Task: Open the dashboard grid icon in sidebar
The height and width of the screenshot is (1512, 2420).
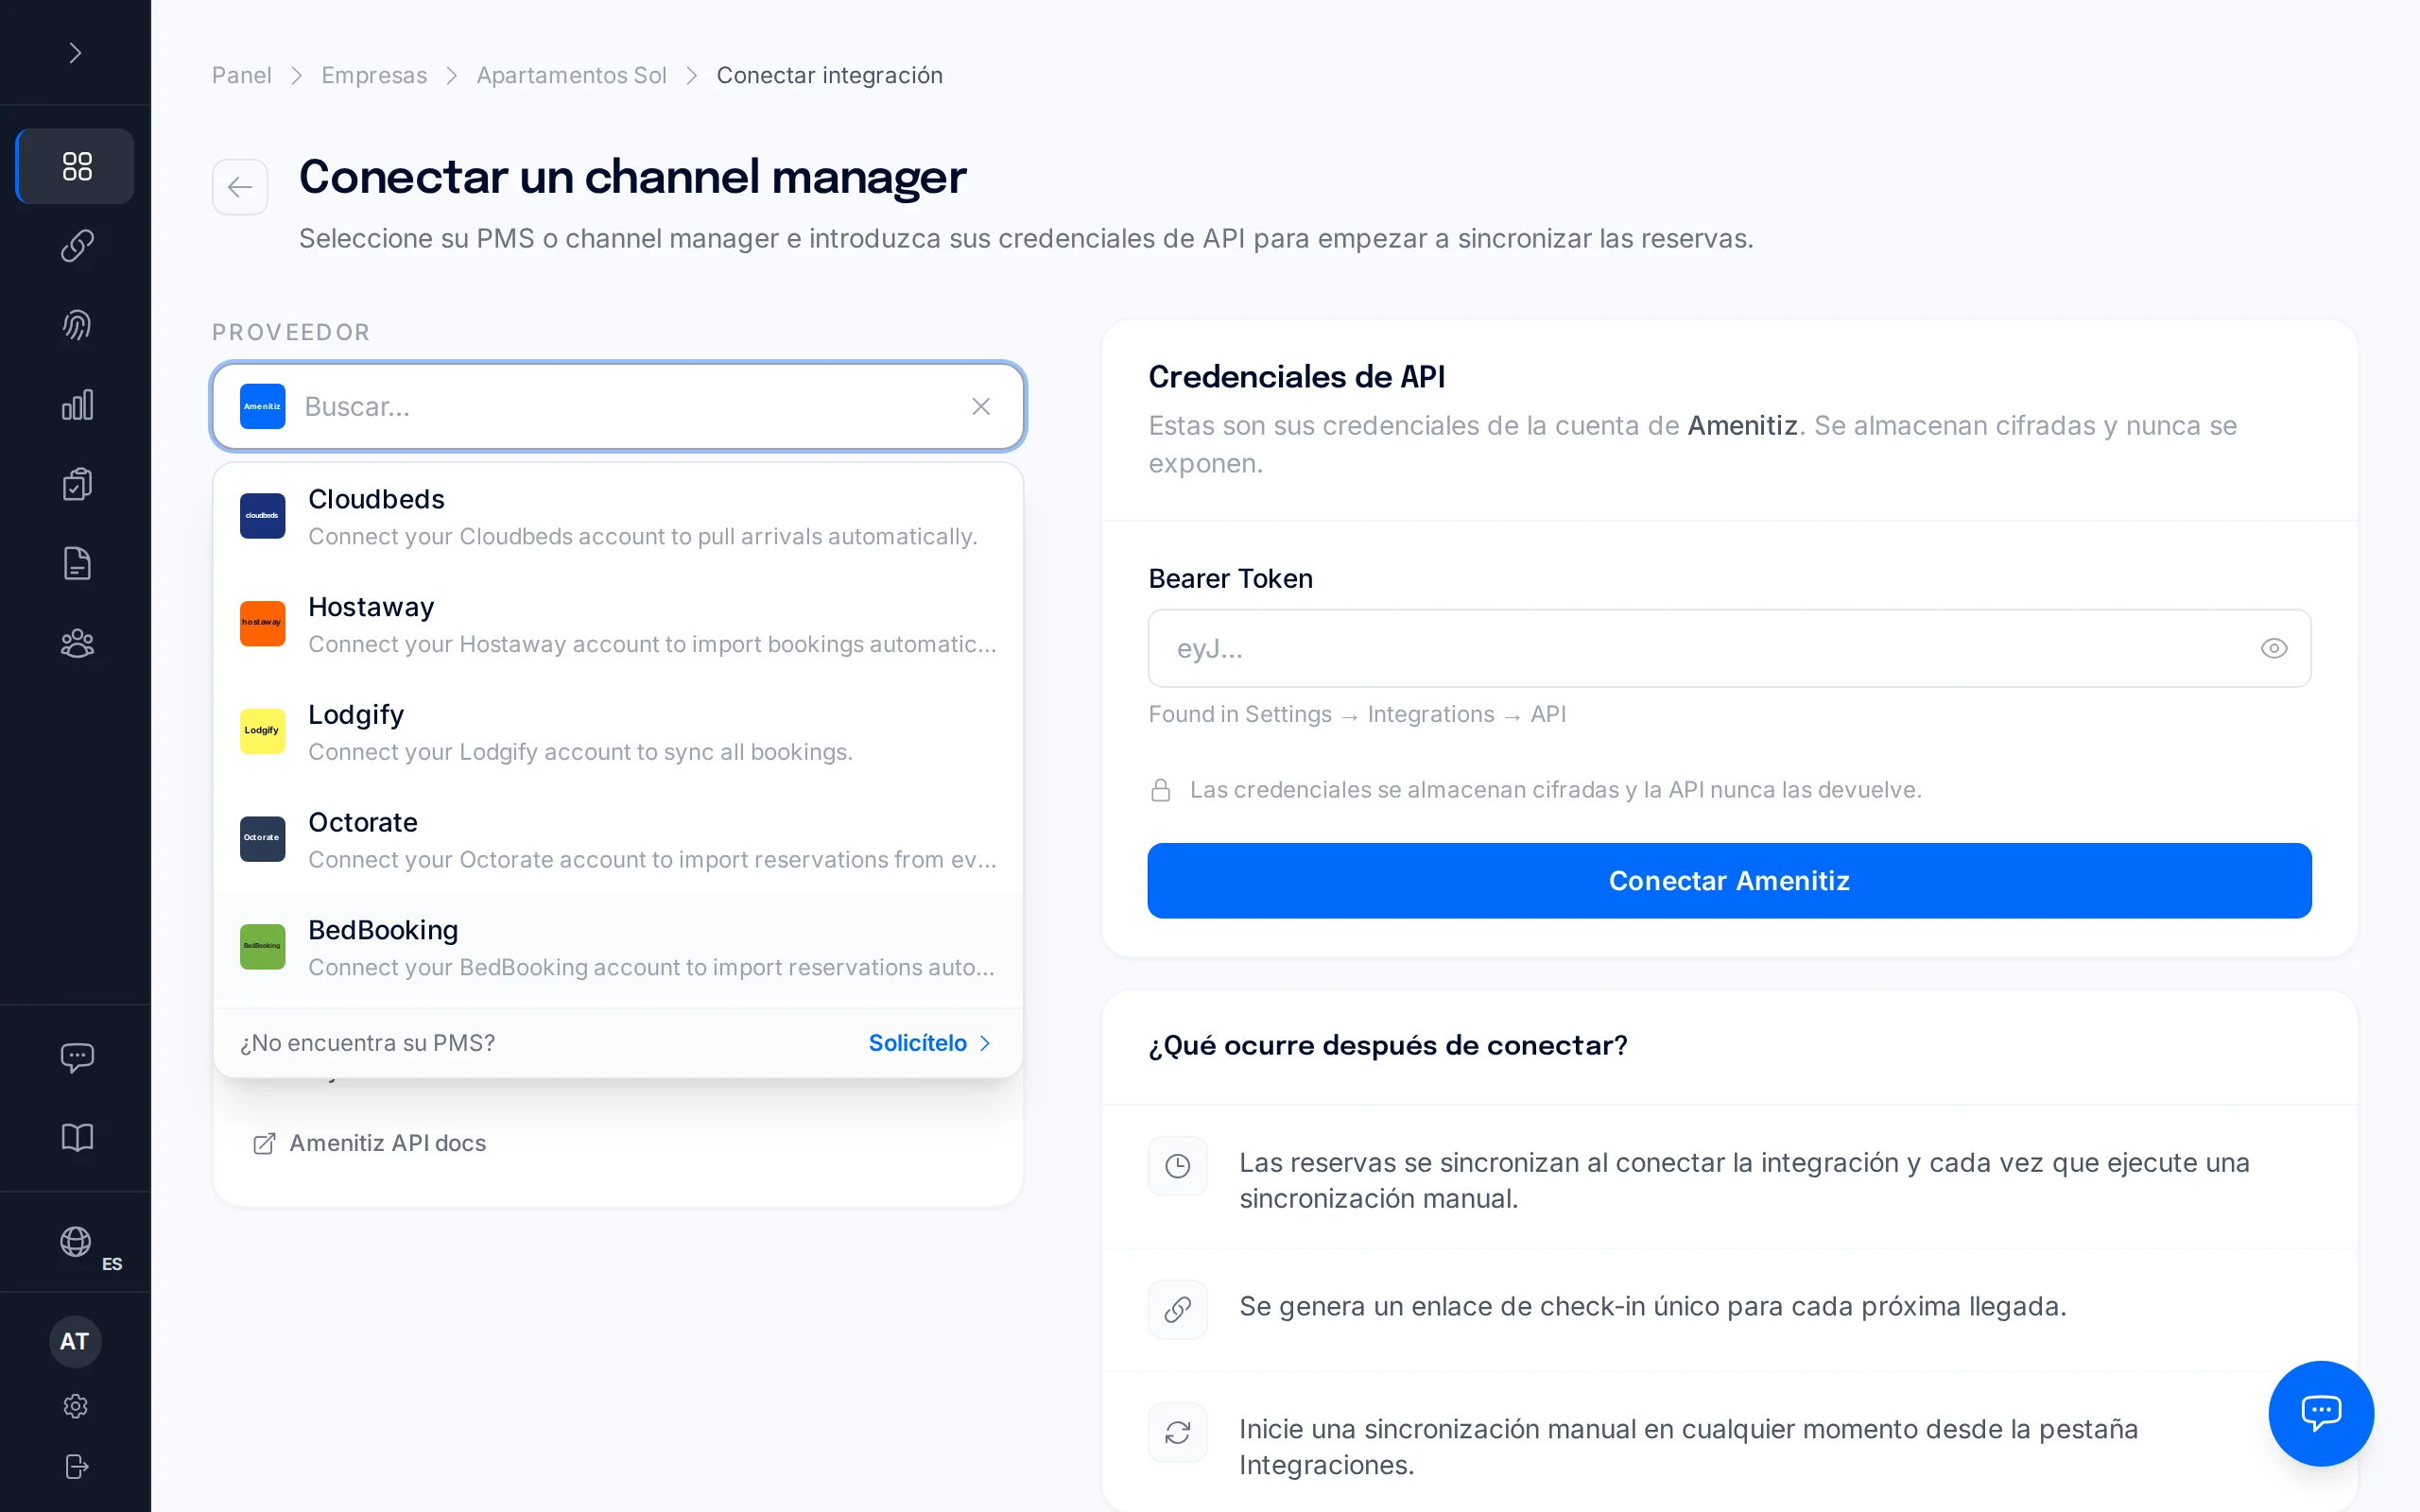Action: tap(76, 166)
